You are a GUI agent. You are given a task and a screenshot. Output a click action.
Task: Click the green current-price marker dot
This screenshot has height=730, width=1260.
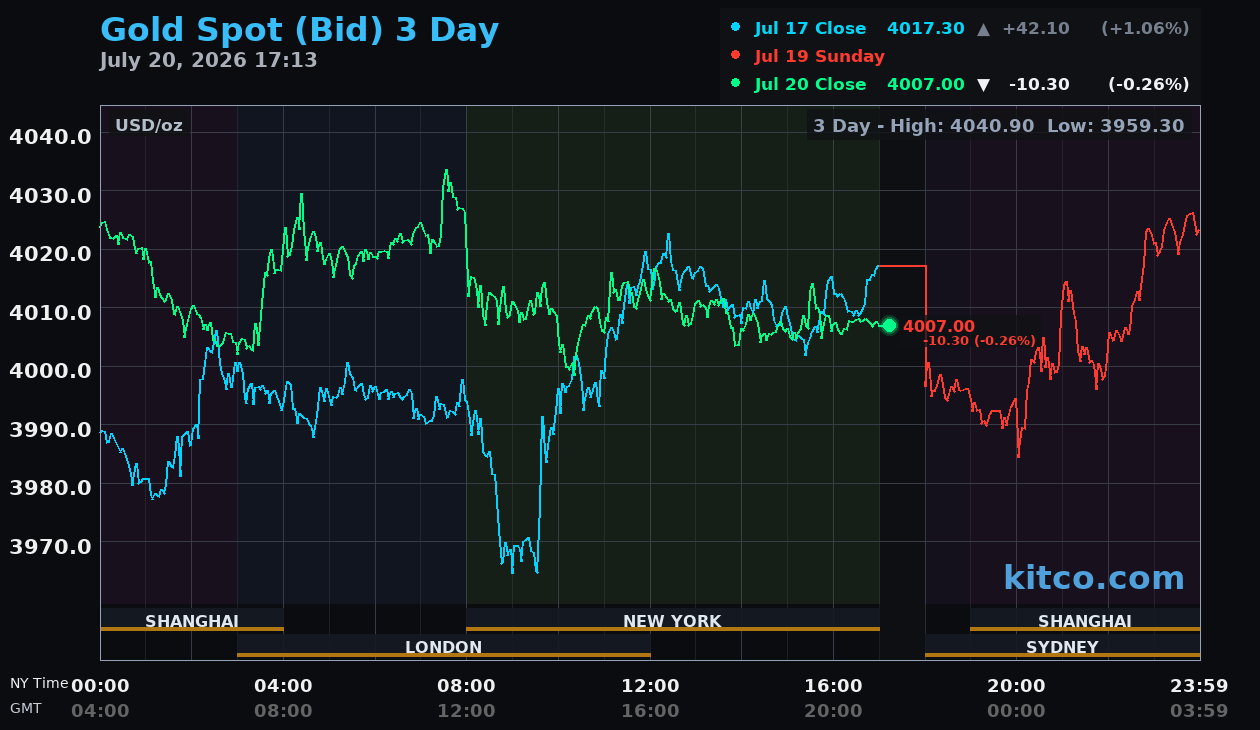(x=889, y=325)
